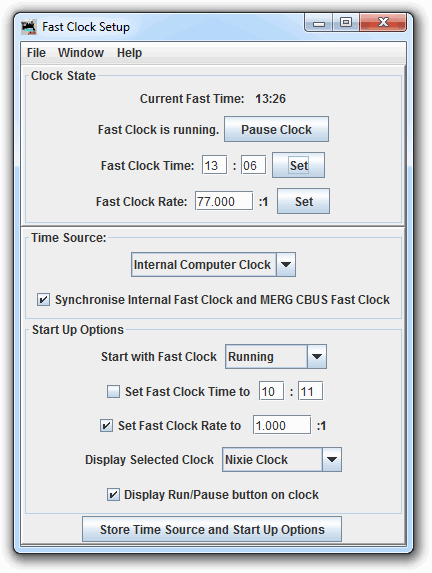Set the Fast Clock Time value

coord(298,165)
